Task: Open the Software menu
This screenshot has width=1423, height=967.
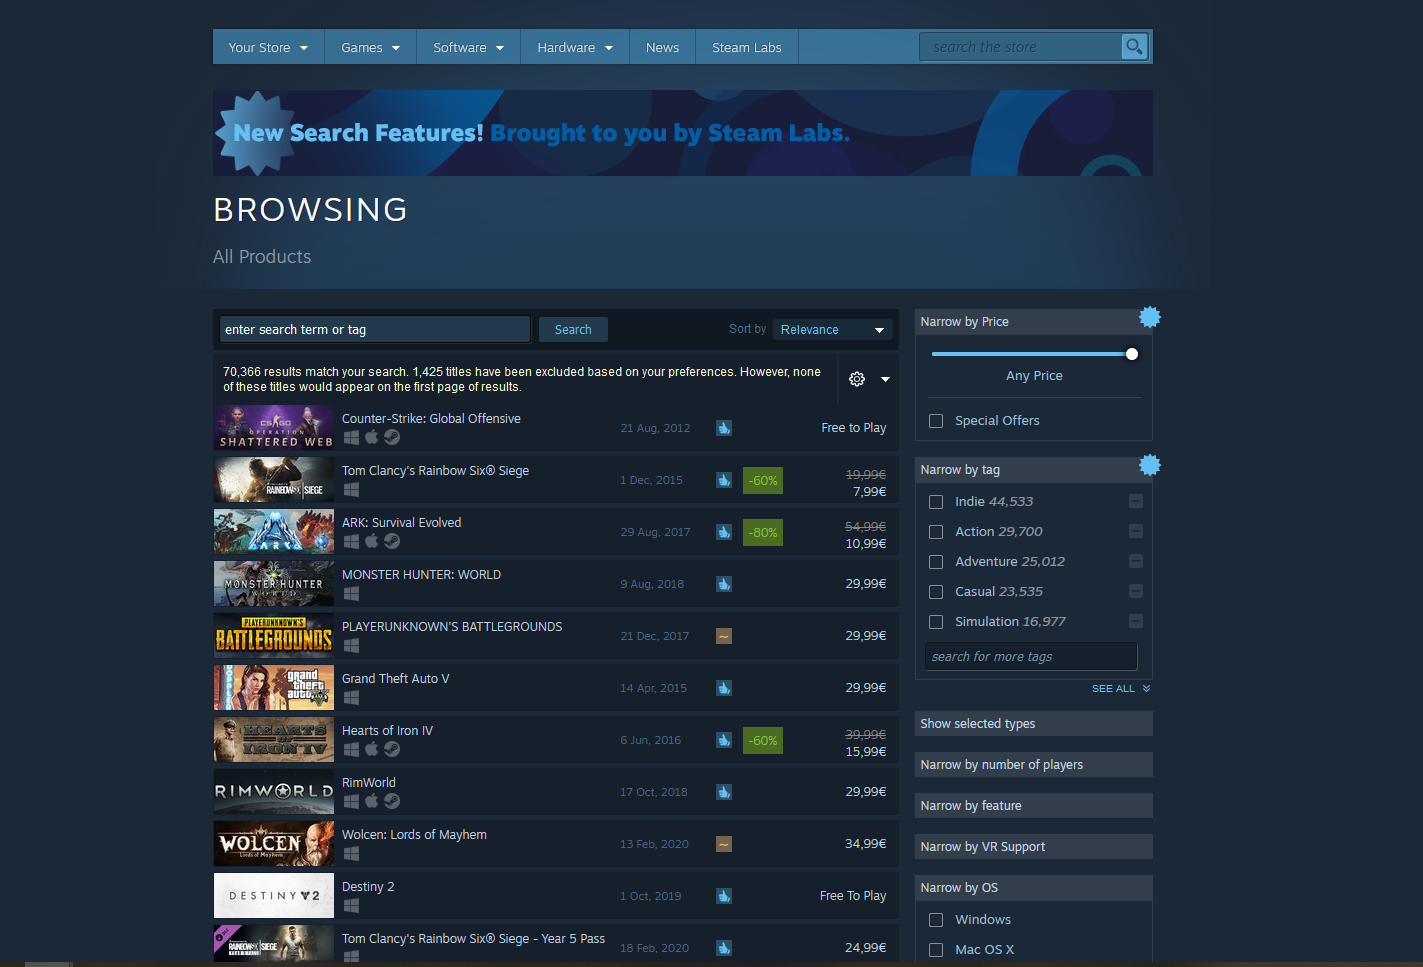Action: click(x=468, y=47)
